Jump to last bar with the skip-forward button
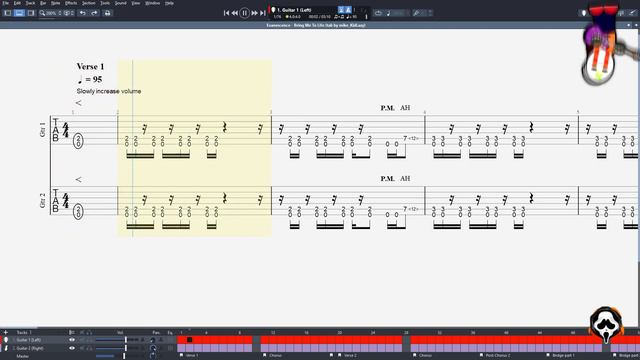Viewport: 640px width, 360px height. 262,13
